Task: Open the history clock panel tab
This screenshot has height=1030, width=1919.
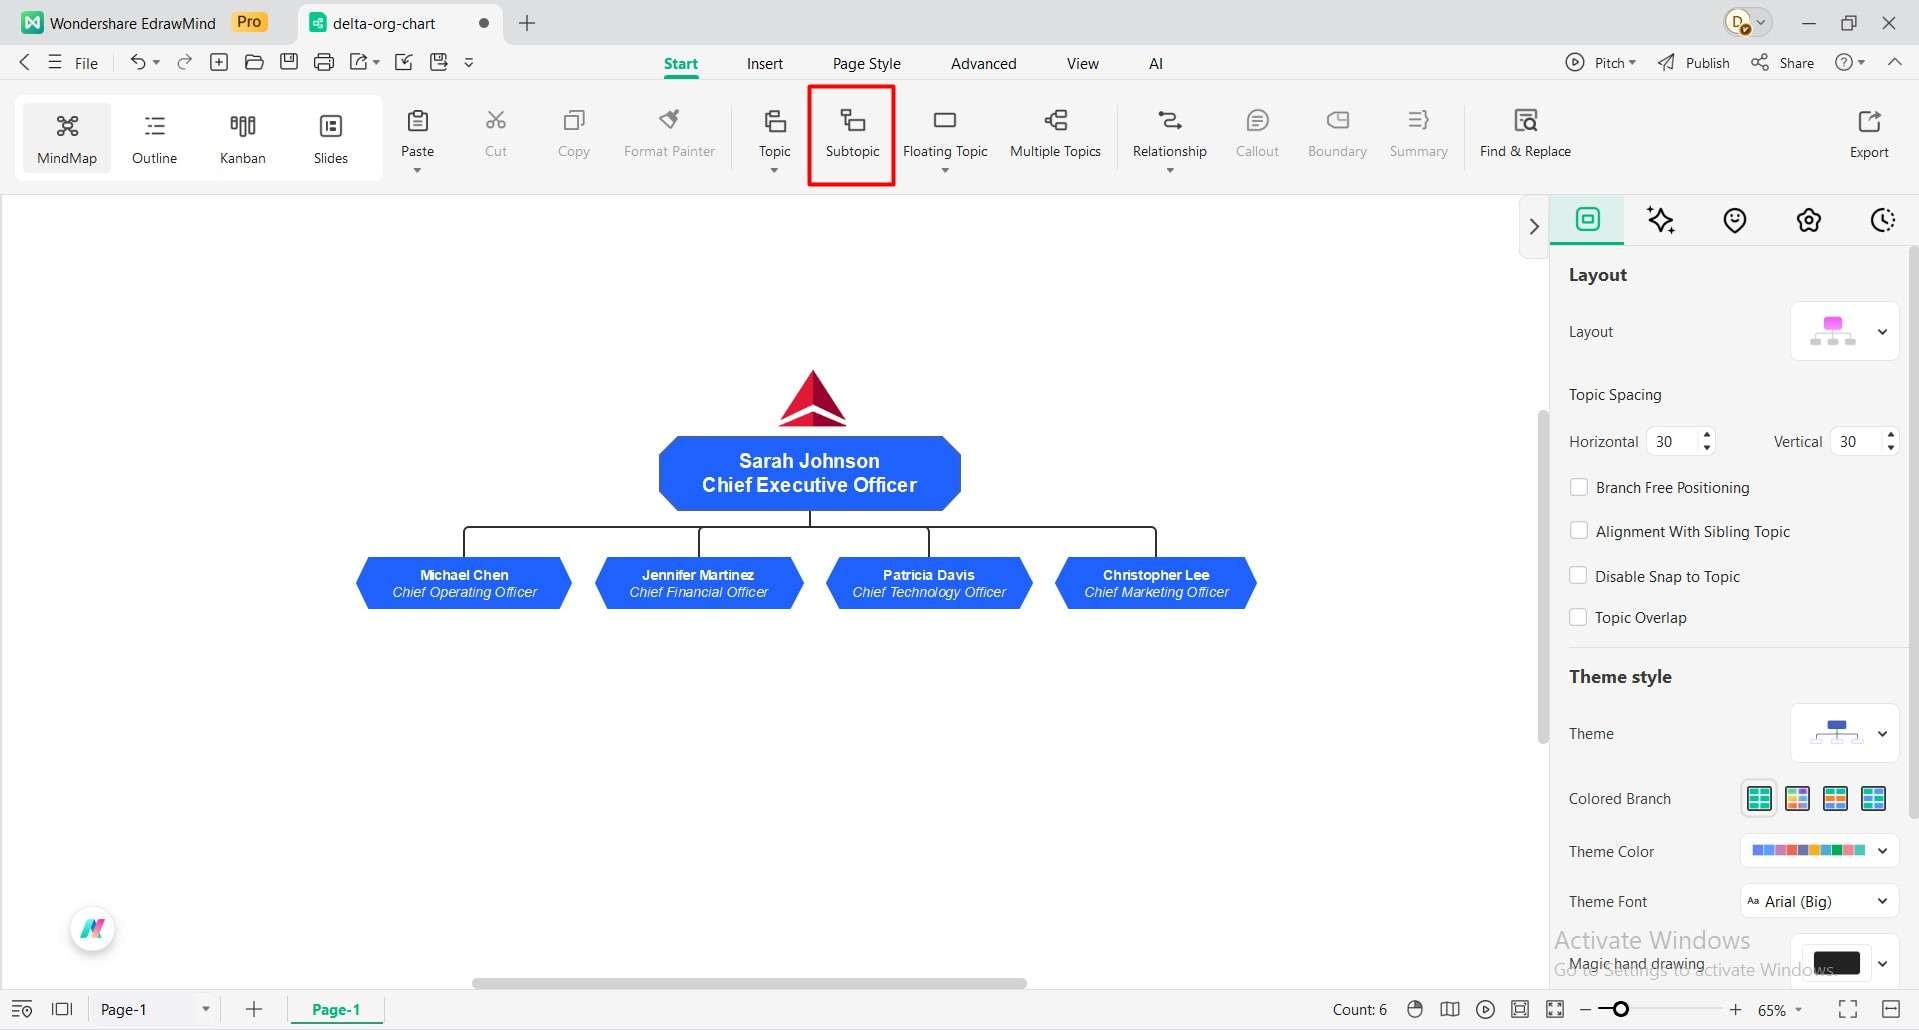Action: click(1883, 220)
